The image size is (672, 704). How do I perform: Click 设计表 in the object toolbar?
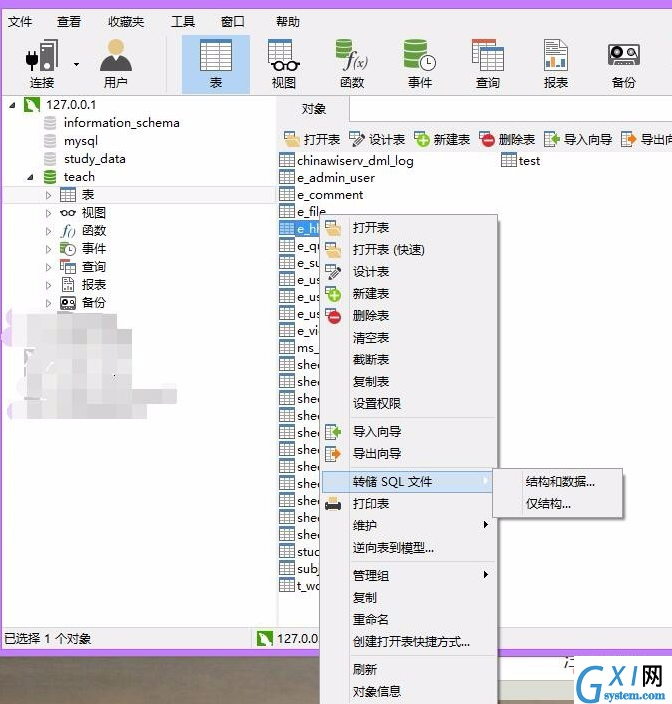click(x=377, y=140)
